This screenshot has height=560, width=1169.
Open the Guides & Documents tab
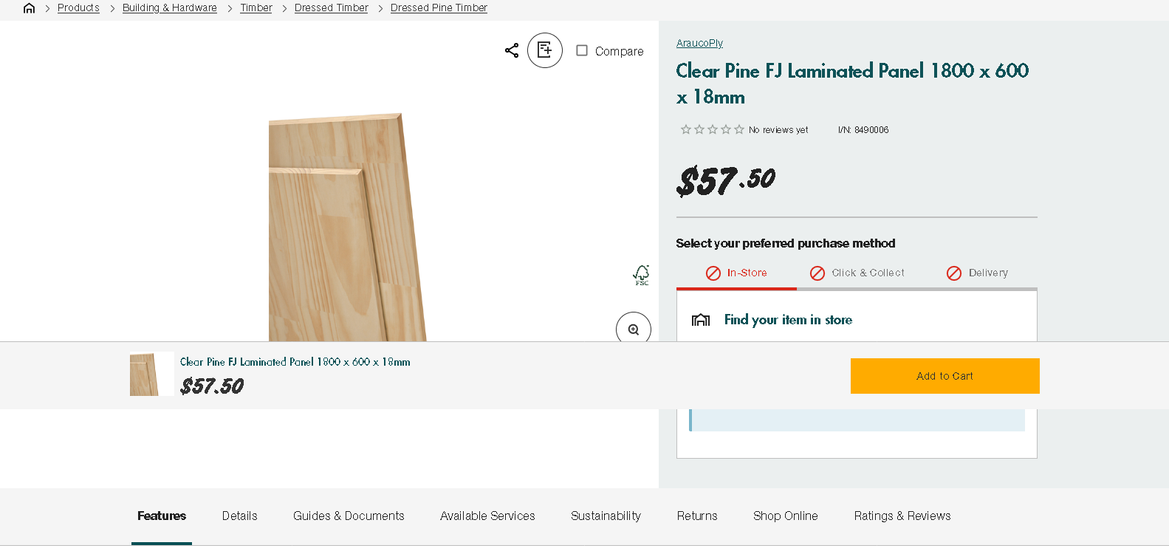[x=349, y=516]
